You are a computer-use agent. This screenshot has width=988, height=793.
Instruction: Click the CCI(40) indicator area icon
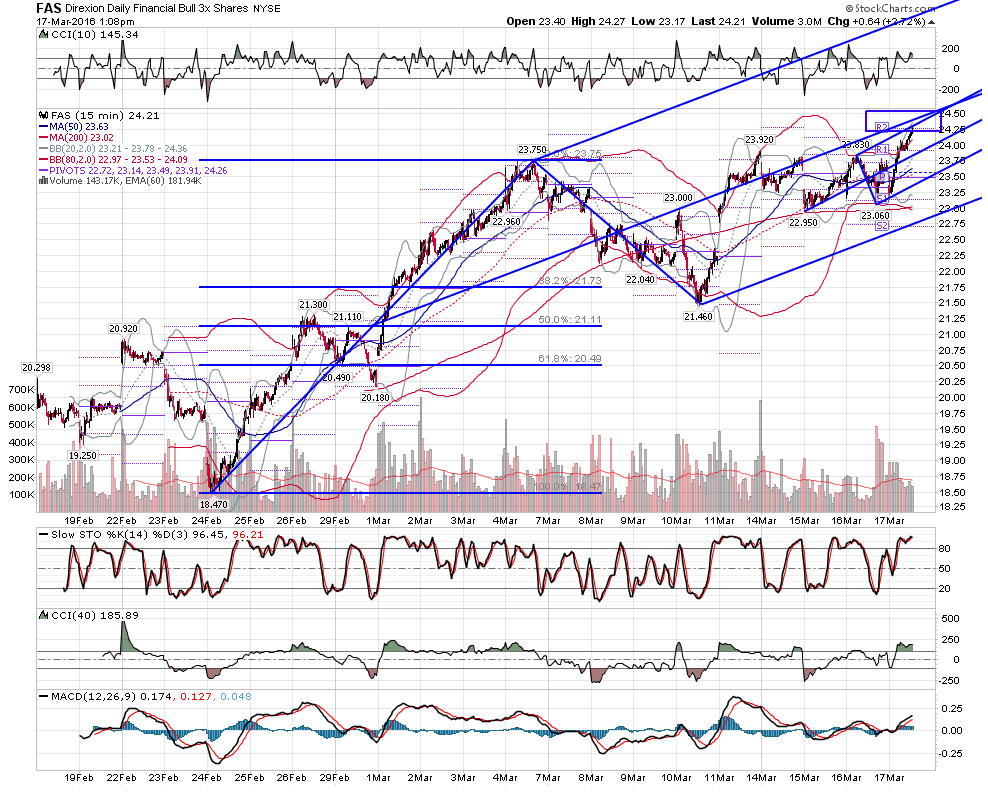click(x=43, y=615)
